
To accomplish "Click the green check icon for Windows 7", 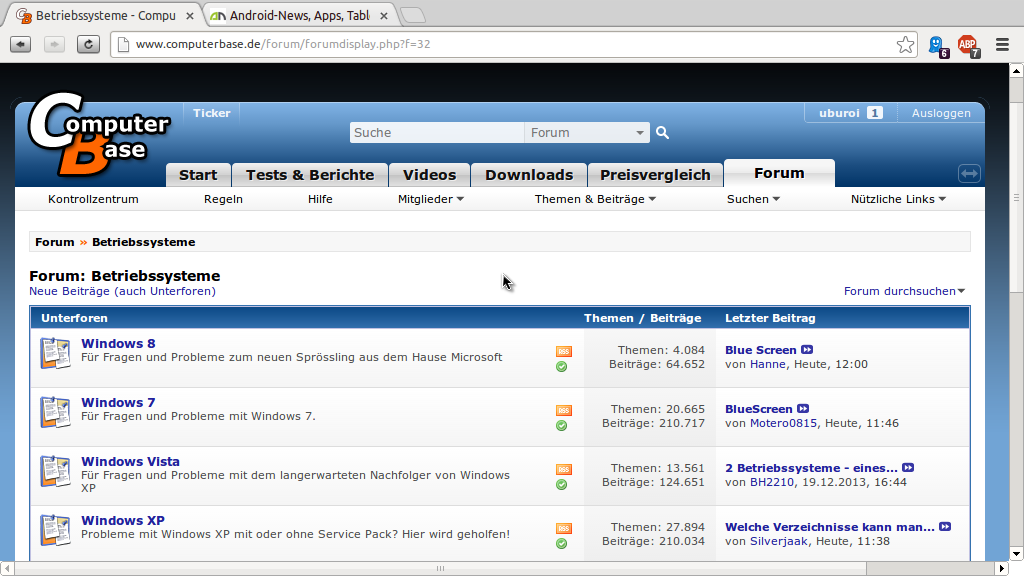I will pyautogui.click(x=562, y=426).
